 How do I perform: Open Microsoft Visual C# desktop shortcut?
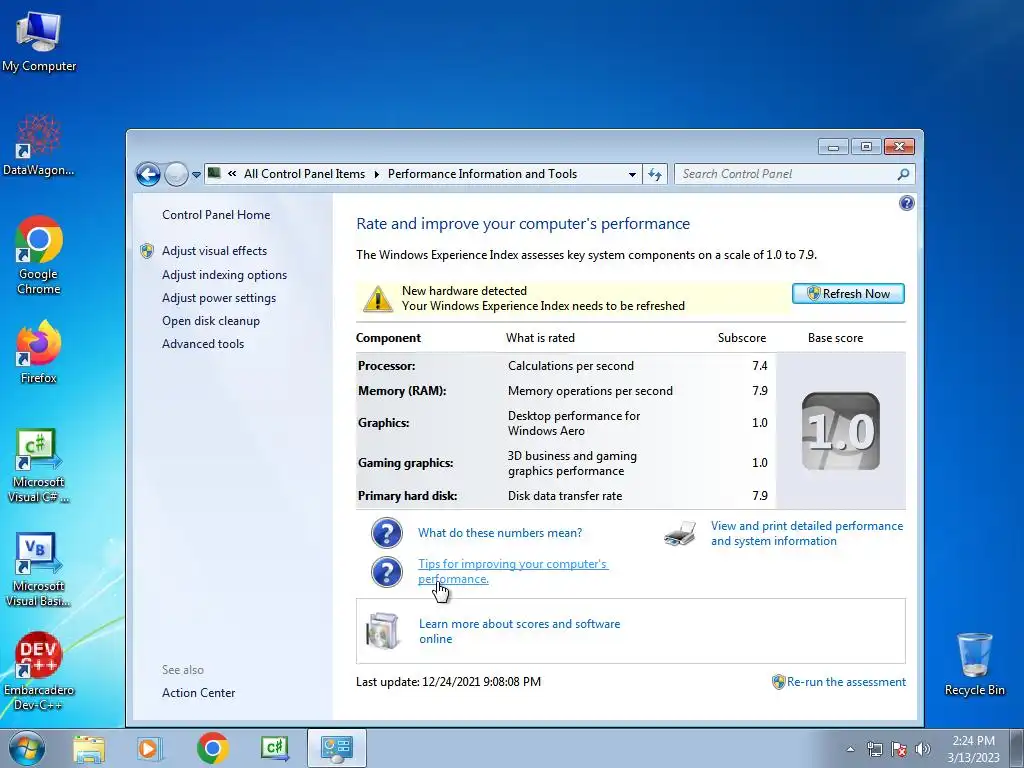(x=39, y=466)
